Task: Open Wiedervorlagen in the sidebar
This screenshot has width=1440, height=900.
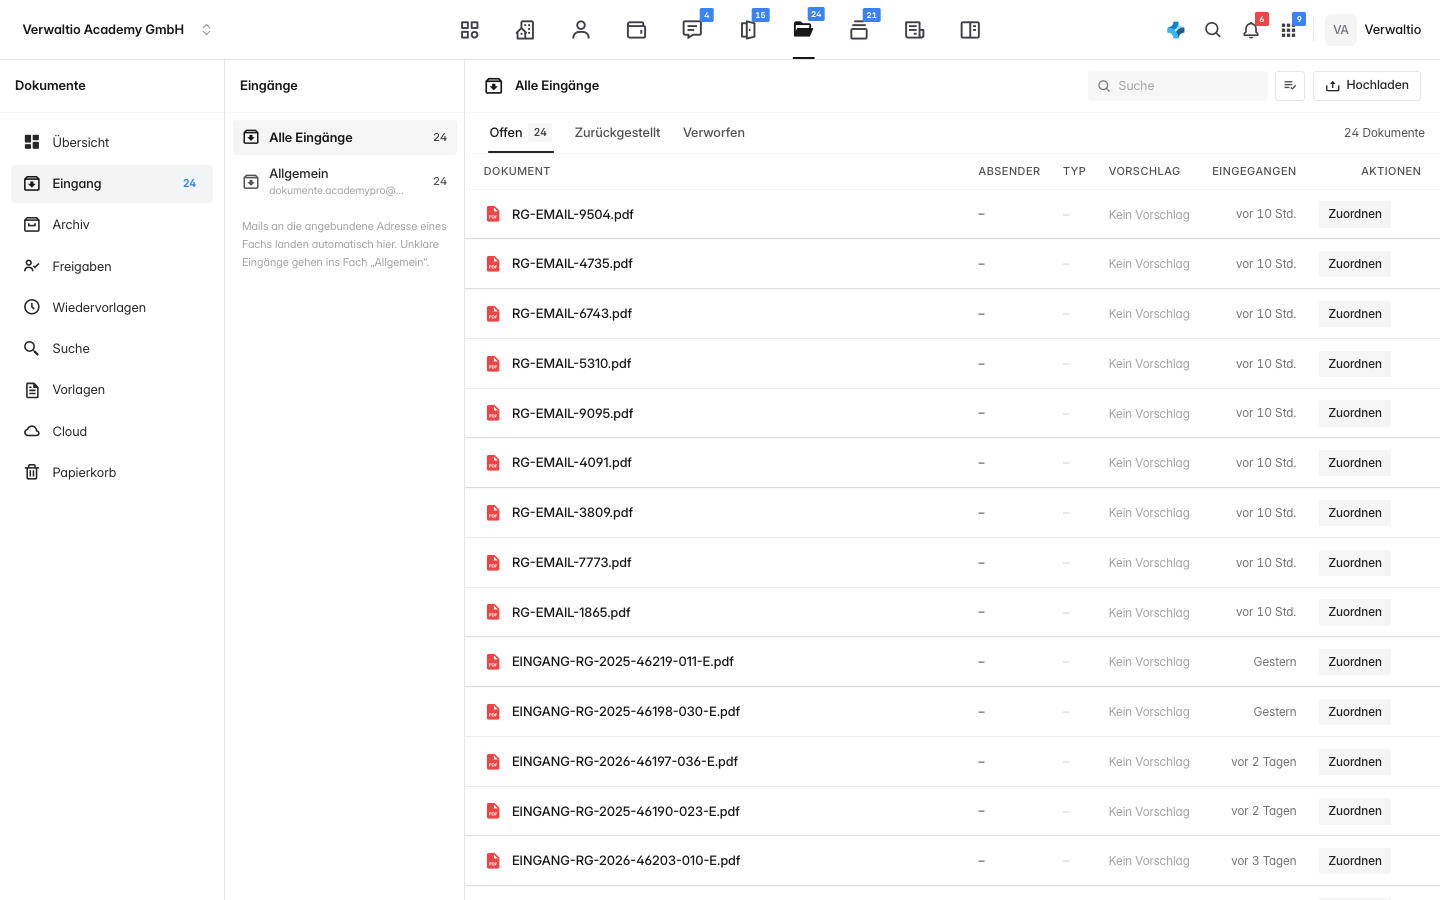Action: click(x=112, y=307)
